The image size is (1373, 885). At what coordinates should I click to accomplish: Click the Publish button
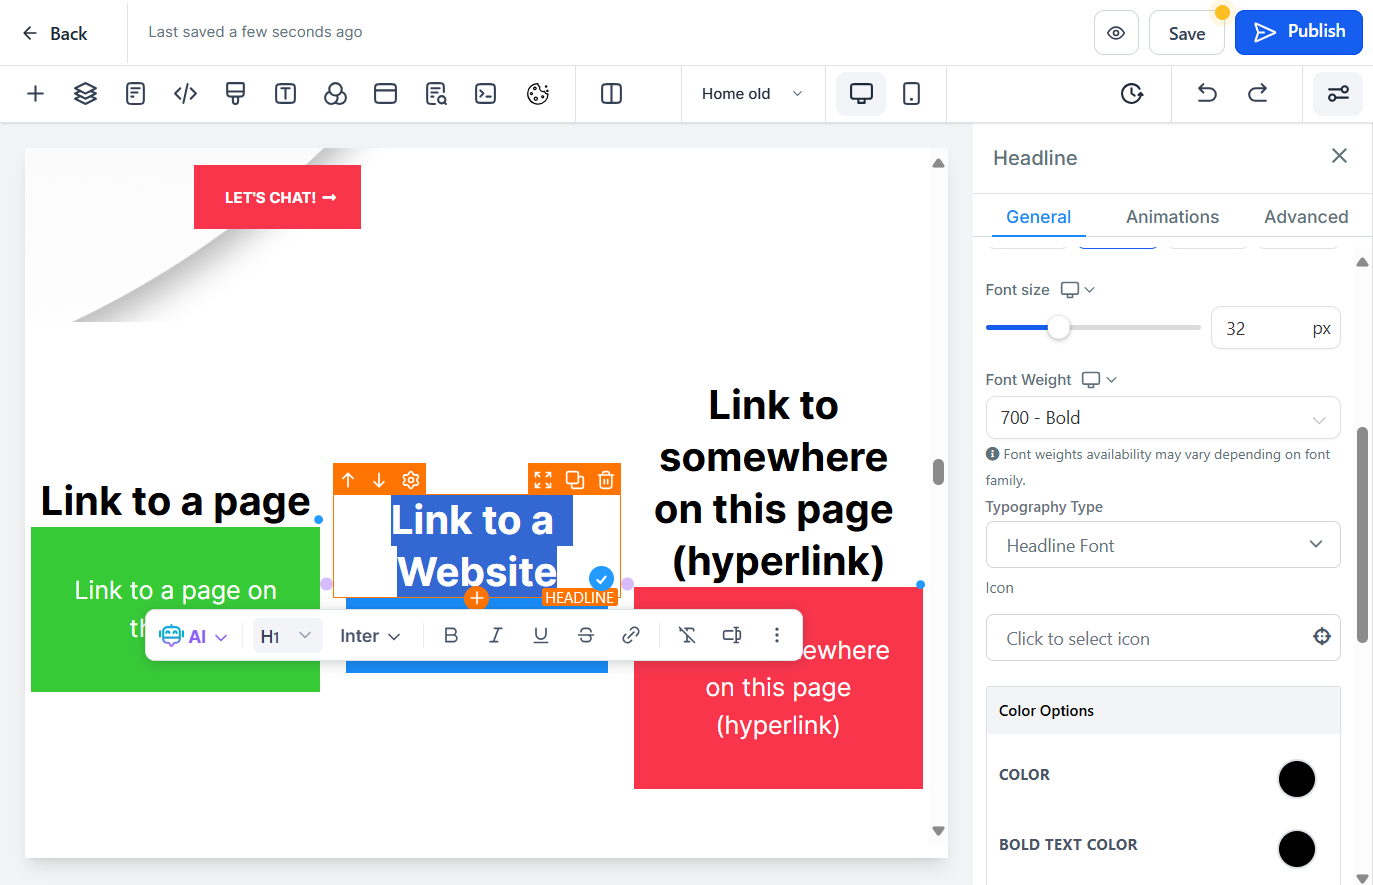coord(1299,32)
